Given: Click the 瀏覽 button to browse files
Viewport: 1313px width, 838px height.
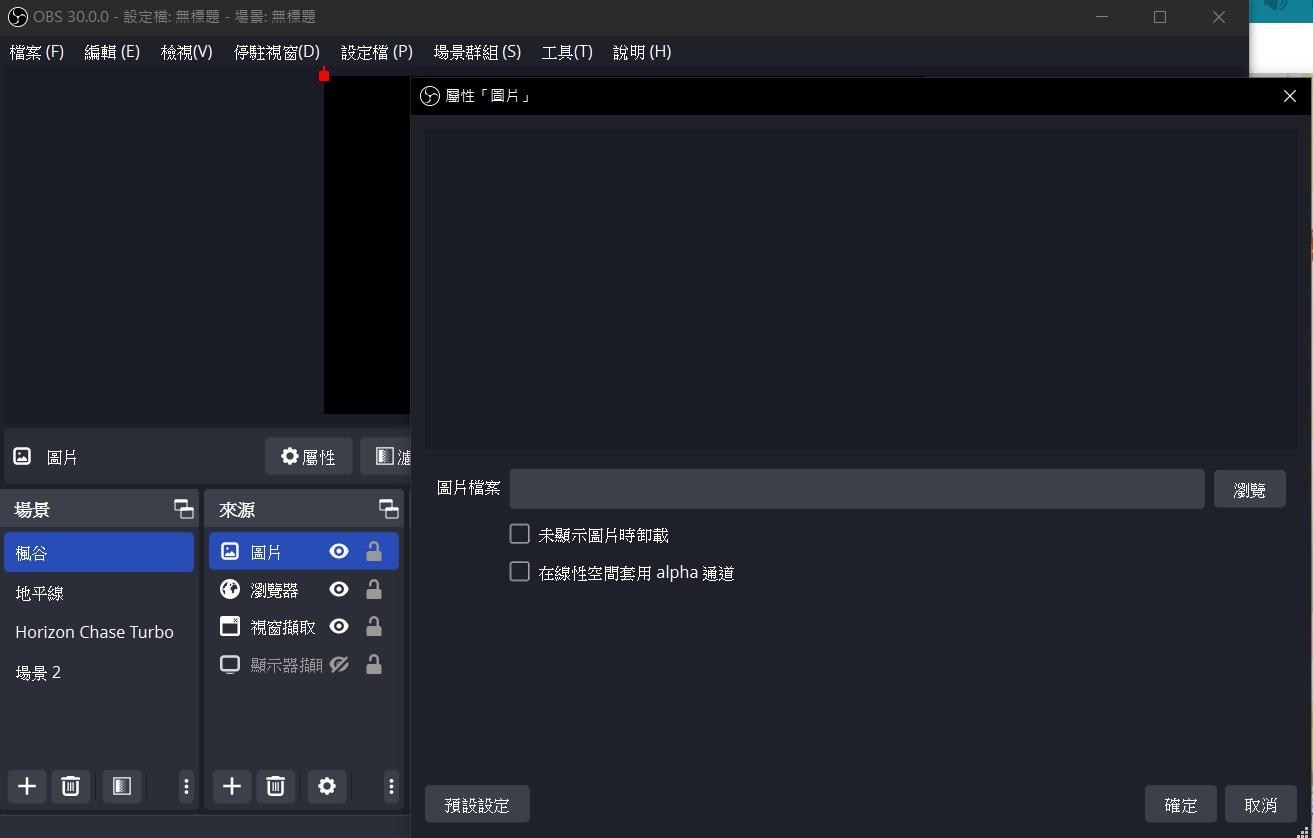Looking at the screenshot, I should 1249,488.
